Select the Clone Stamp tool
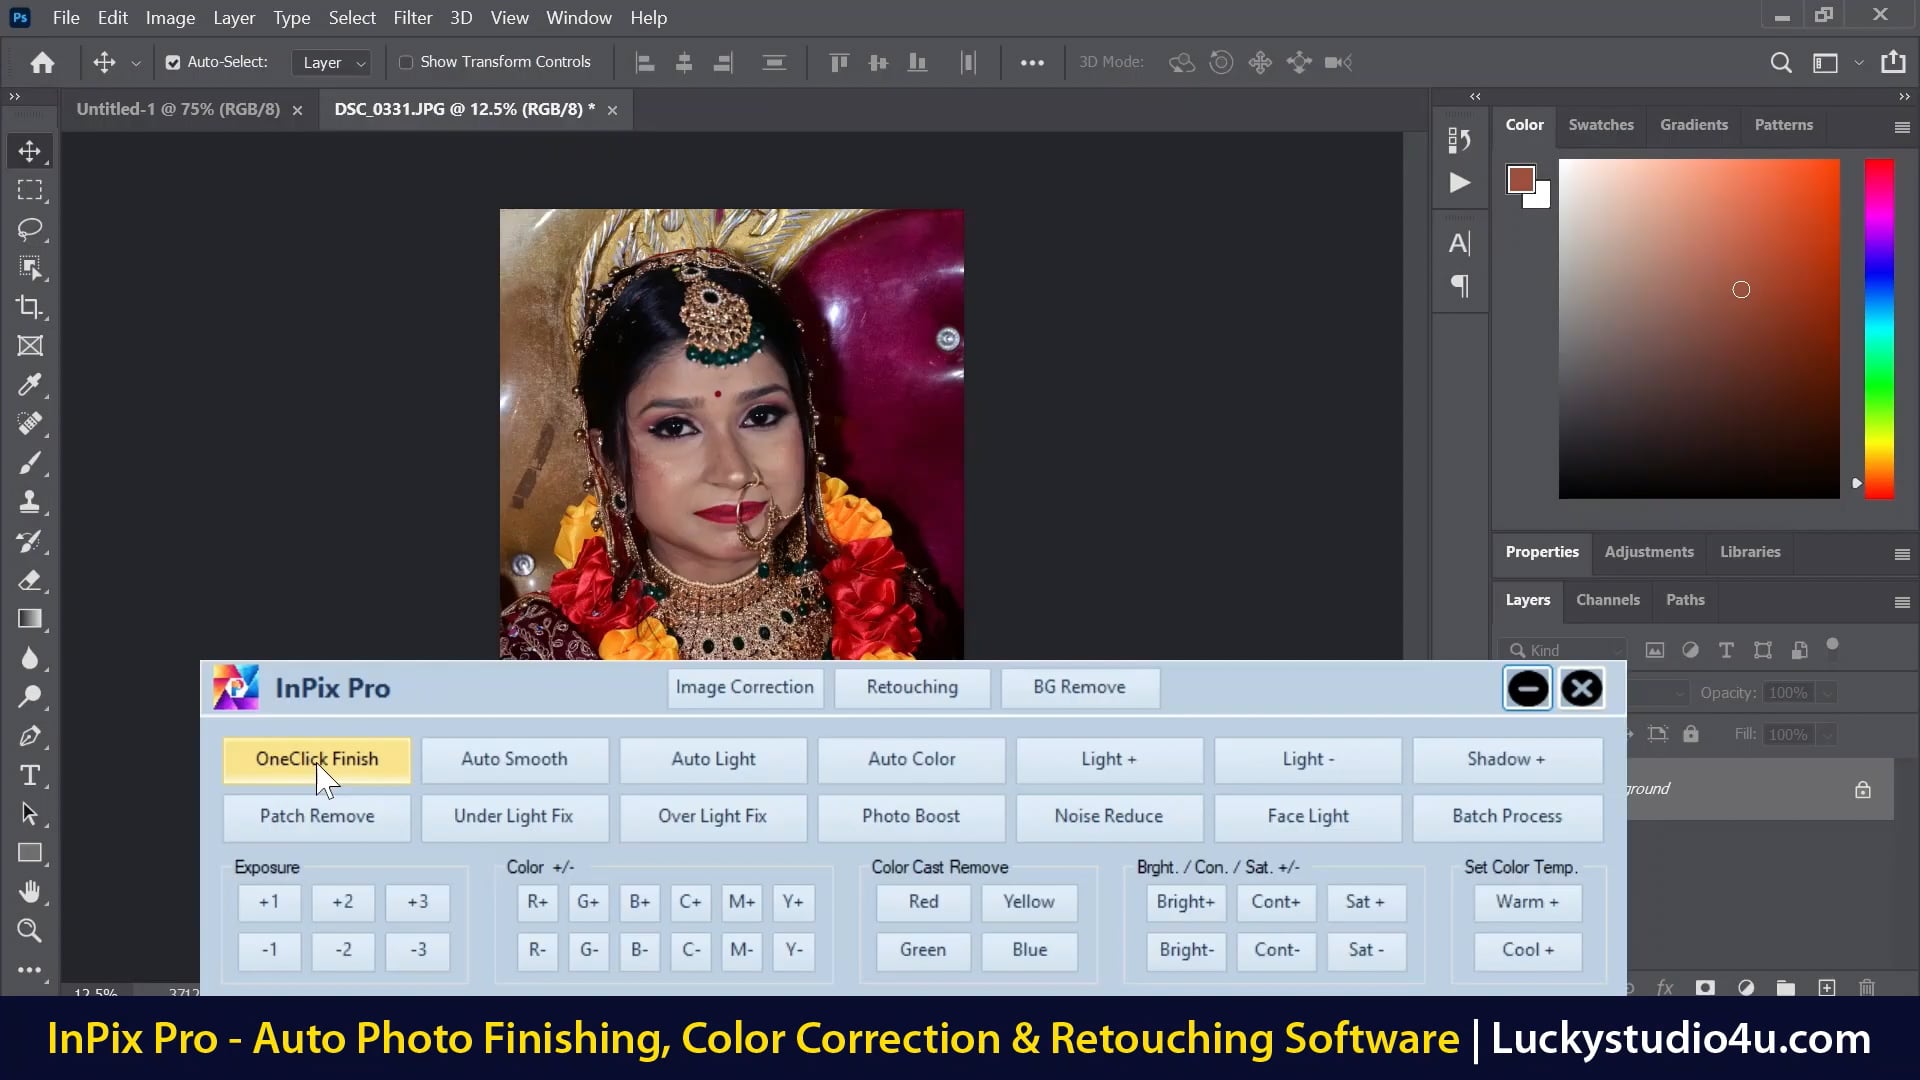This screenshot has height=1080, width=1920. tap(30, 502)
